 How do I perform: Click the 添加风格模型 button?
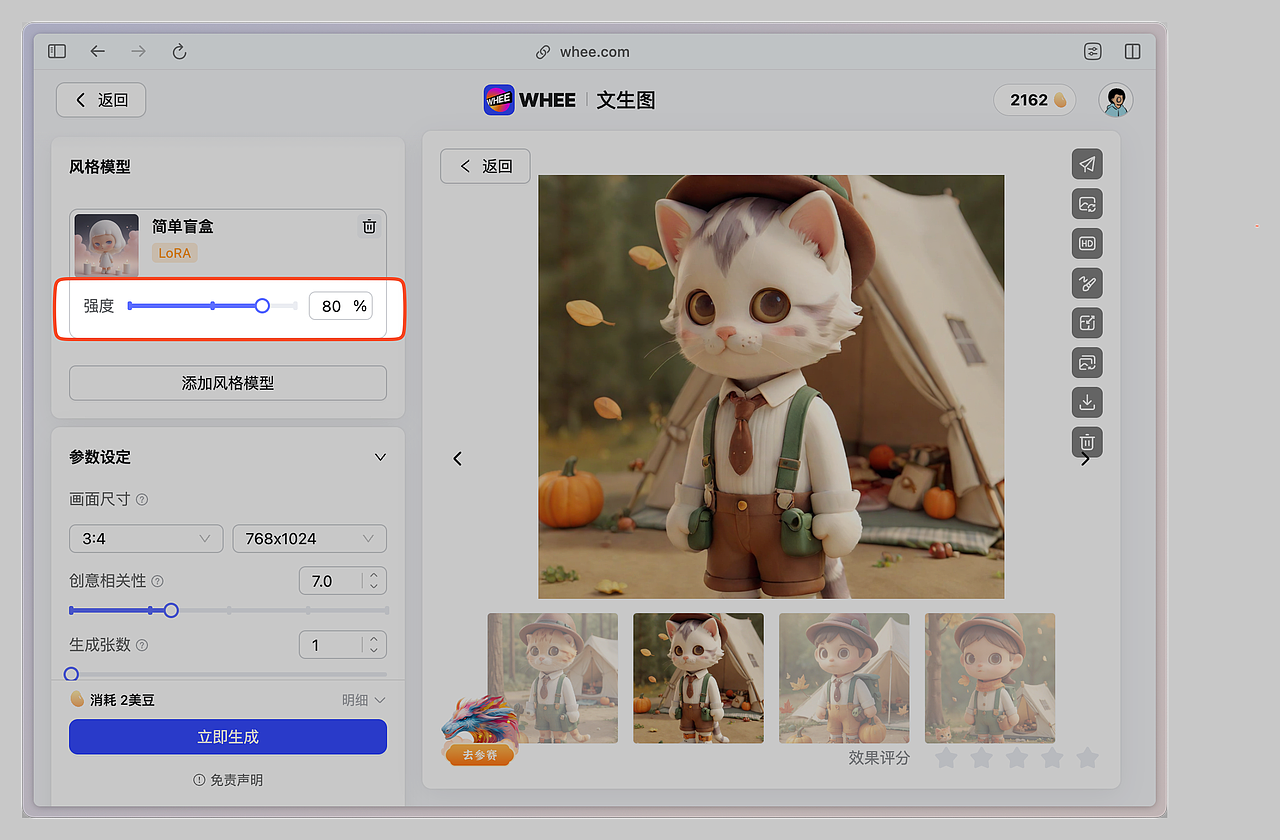click(228, 383)
